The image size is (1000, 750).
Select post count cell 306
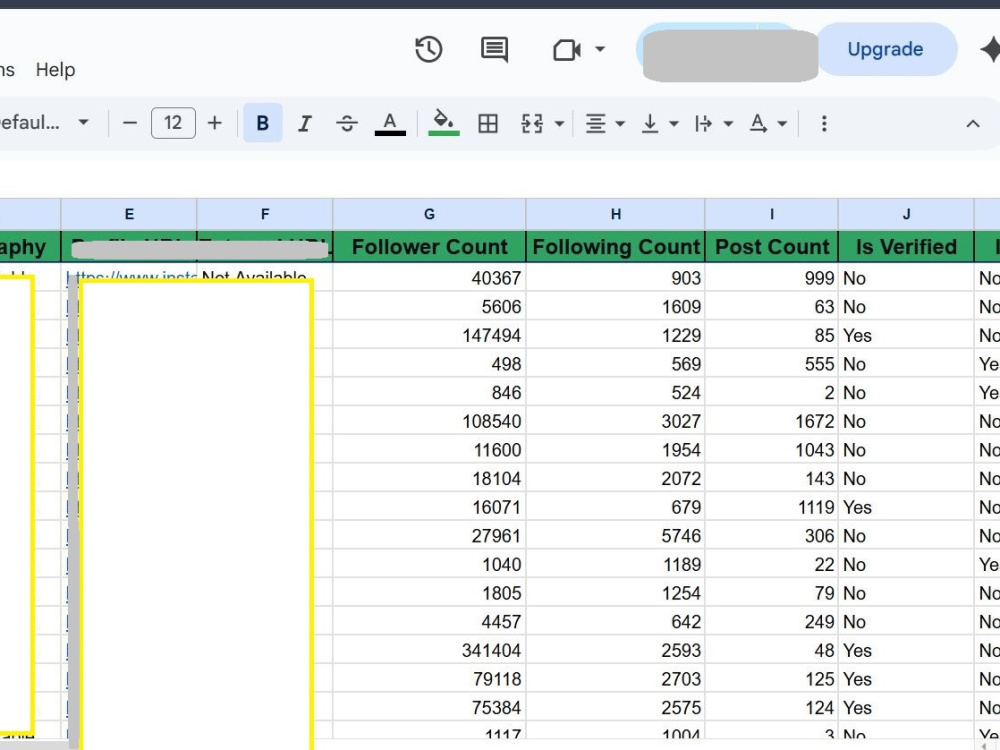(x=772, y=536)
